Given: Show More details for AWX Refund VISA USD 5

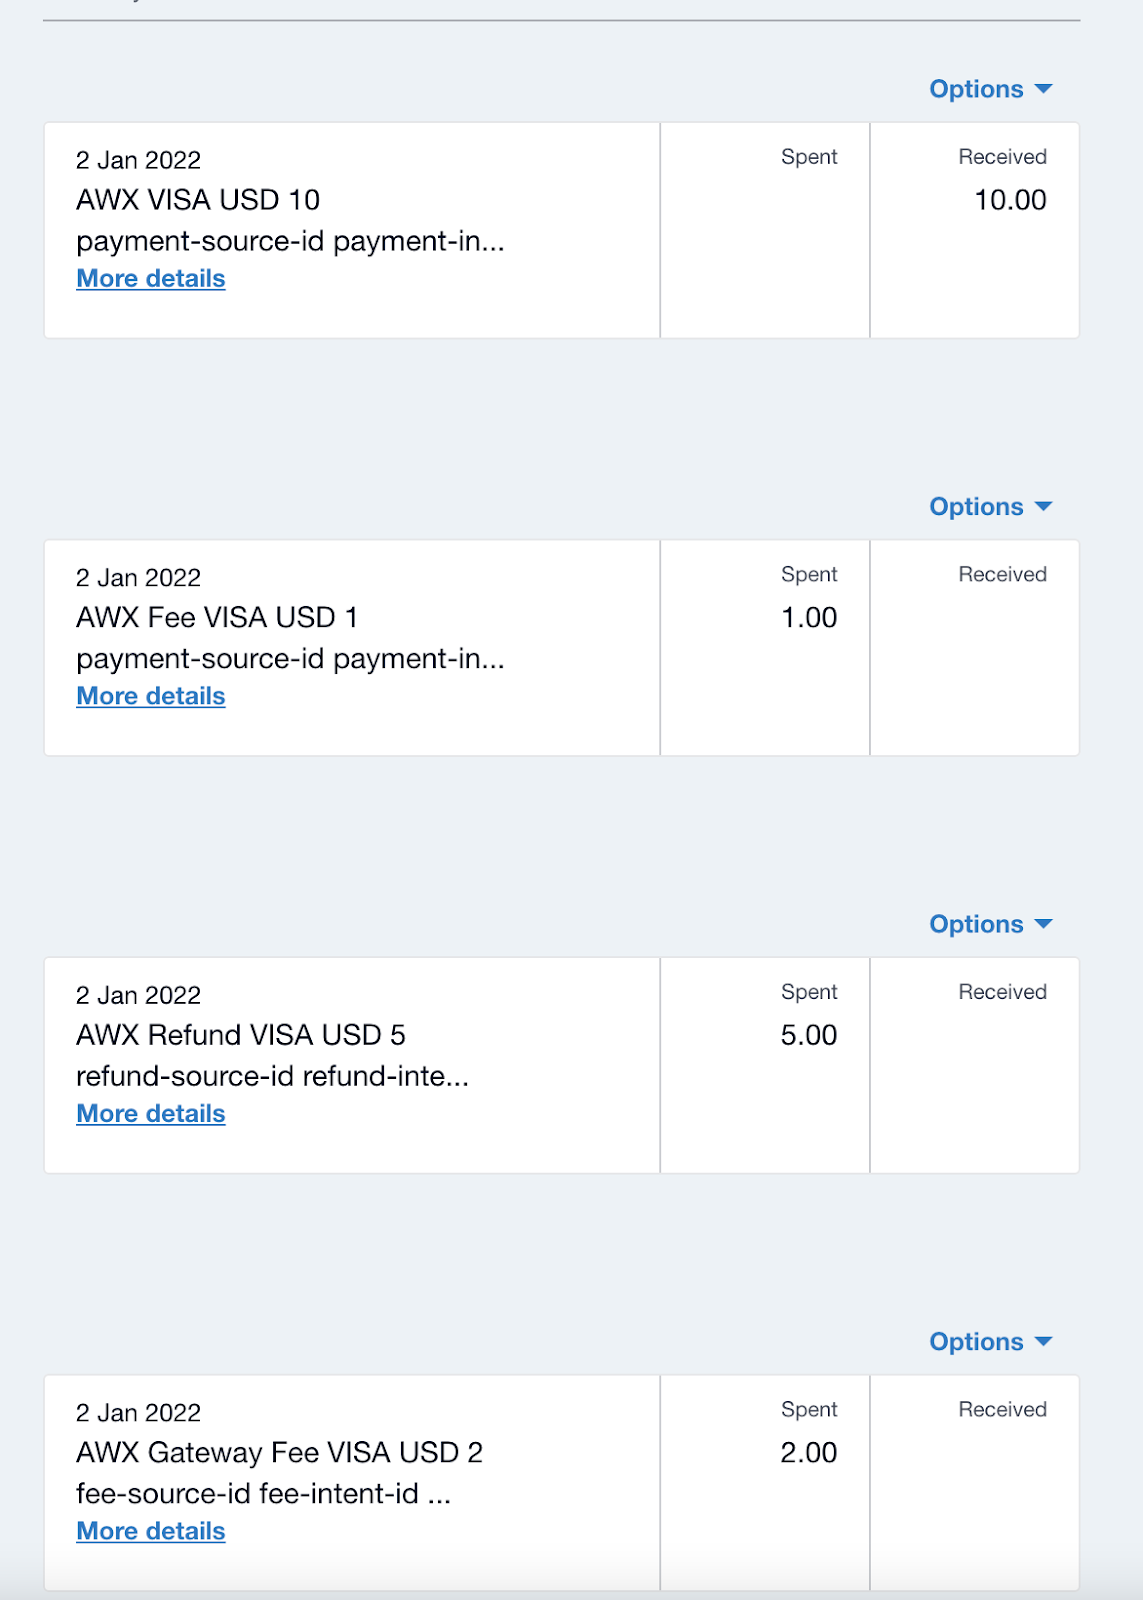Looking at the screenshot, I should tap(151, 1114).
